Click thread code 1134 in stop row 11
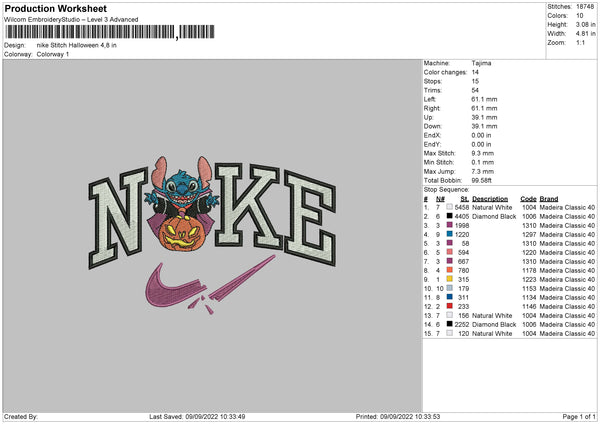The width and height of the screenshot is (600, 424). 529,297
